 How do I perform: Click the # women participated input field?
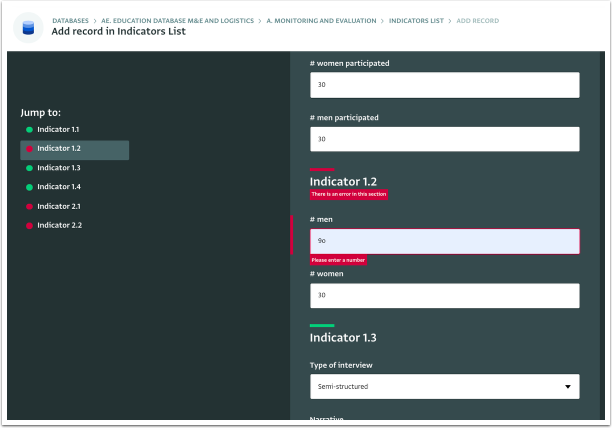(445, 85)
